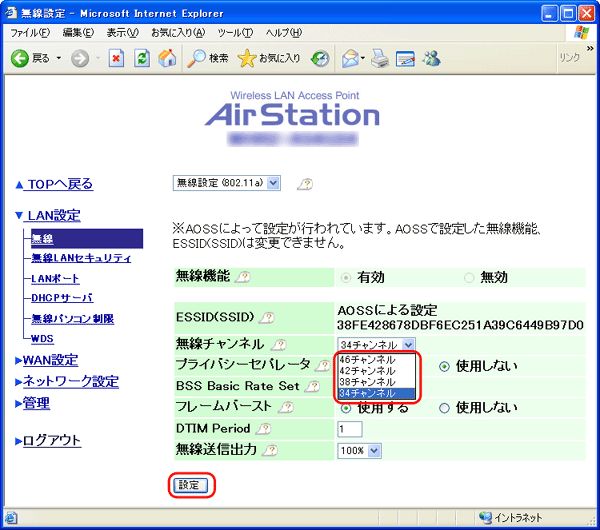Open help icon beside プライバシーセパレータ
Image resolution: width=600 pixels, height=530 pixels.
pyautogui.click(x=323, y=365)
